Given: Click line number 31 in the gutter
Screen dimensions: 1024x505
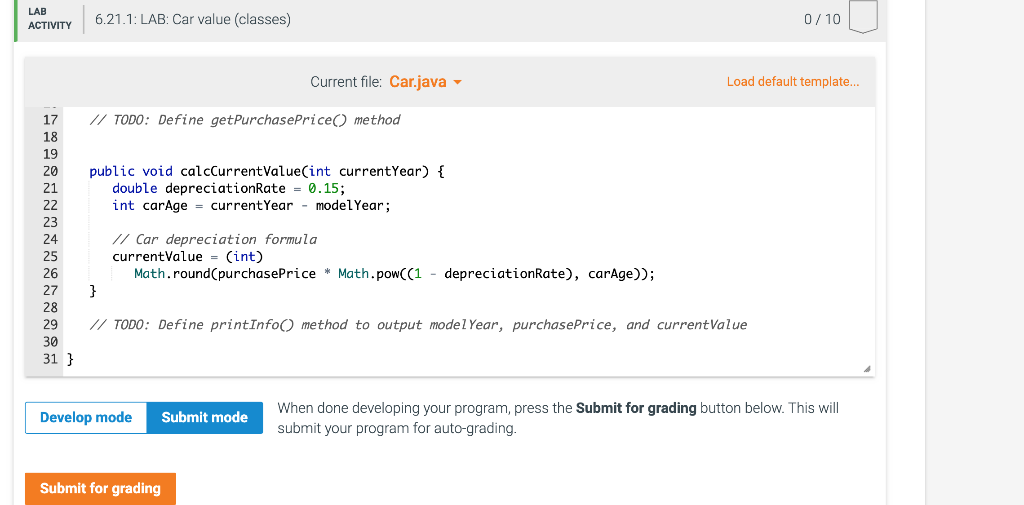Looking at the screenshot, I should coord(50,359).
